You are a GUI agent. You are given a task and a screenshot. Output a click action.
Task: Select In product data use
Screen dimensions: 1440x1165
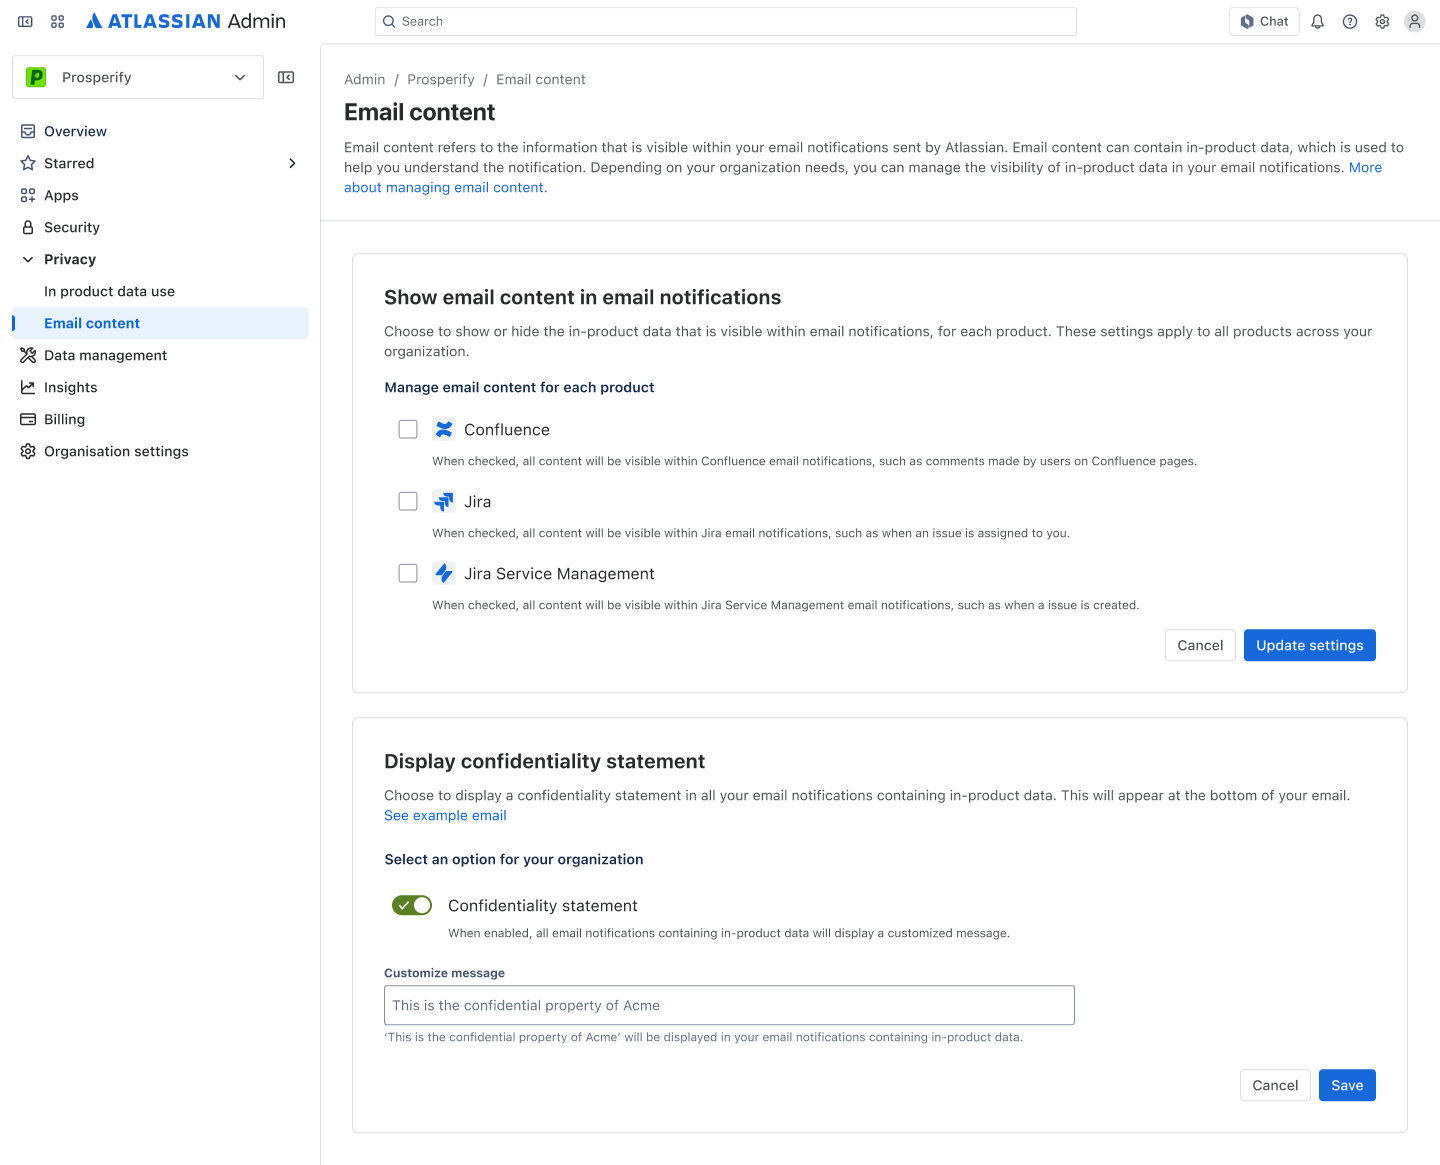coord(160,291)
